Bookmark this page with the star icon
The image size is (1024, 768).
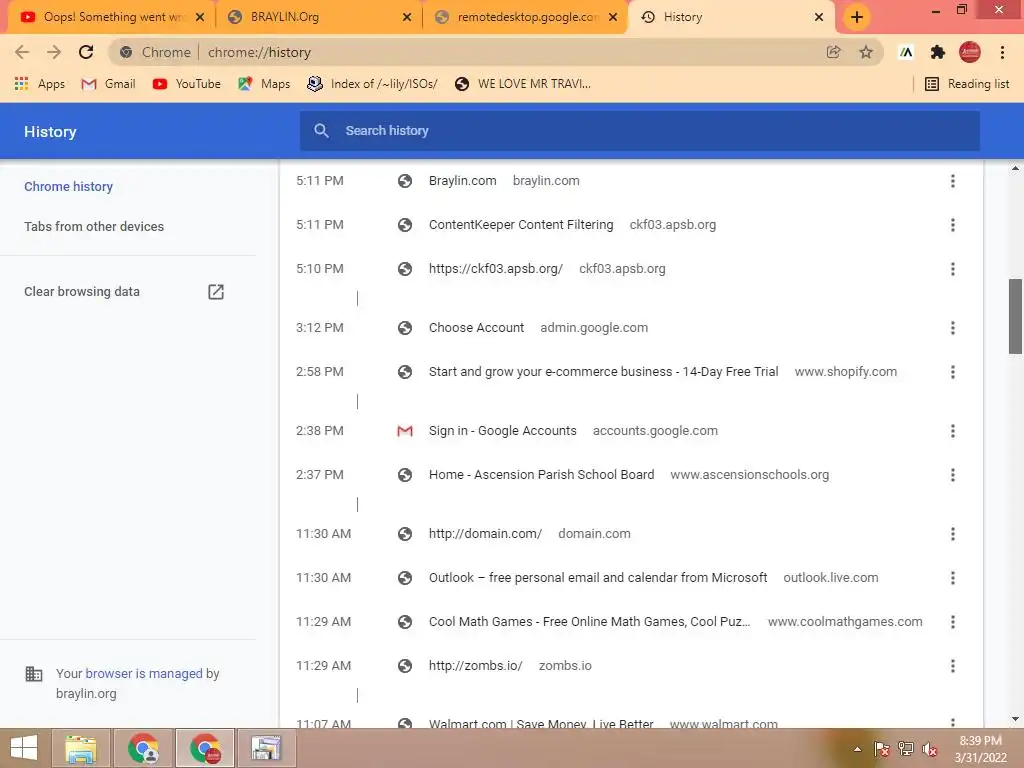click(866, 52)
